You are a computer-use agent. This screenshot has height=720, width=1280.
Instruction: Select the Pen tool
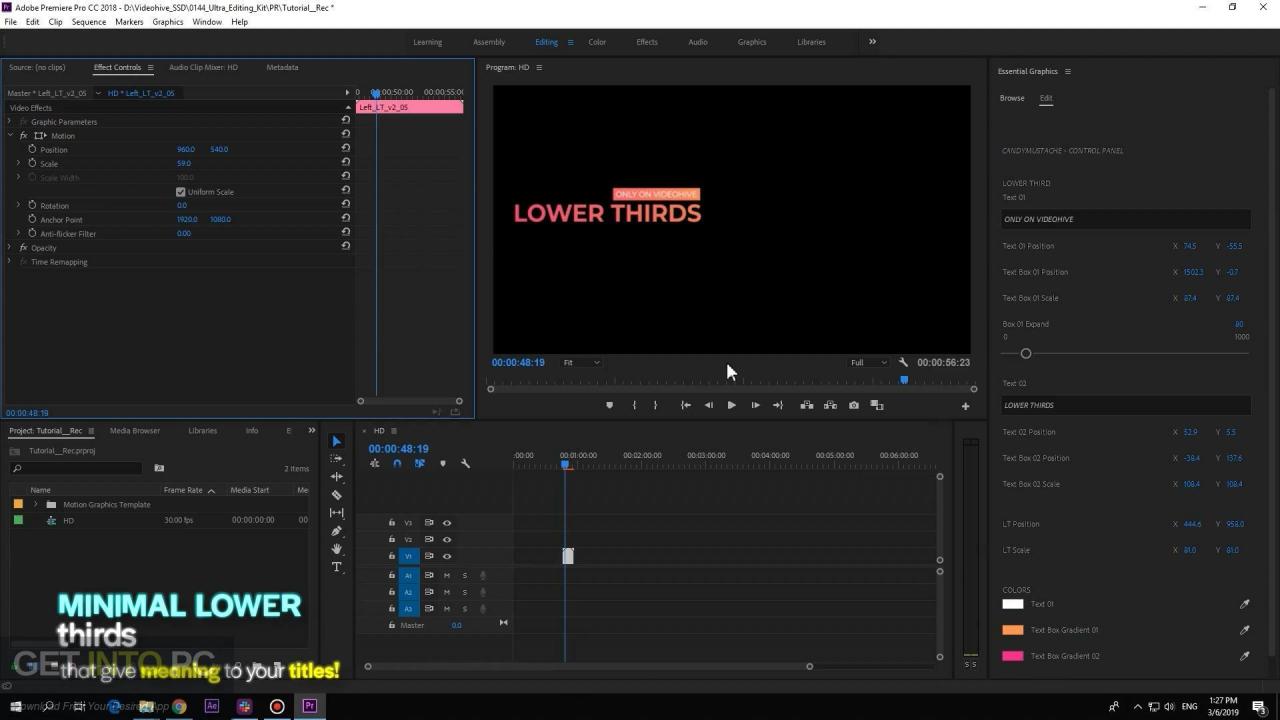tap(337, 531)
